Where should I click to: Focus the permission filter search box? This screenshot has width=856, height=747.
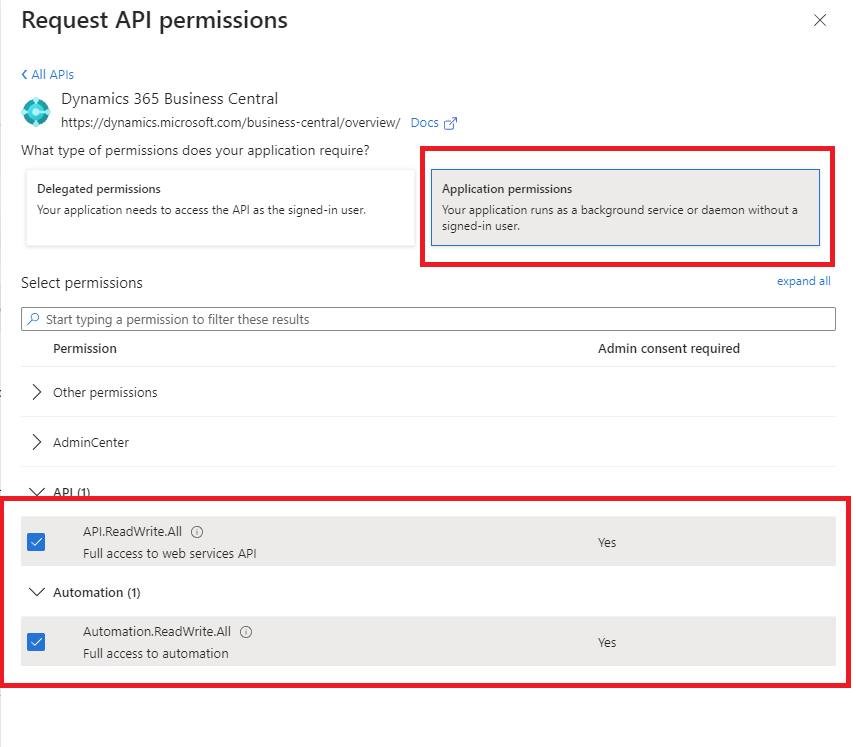(x=428, y=319)
